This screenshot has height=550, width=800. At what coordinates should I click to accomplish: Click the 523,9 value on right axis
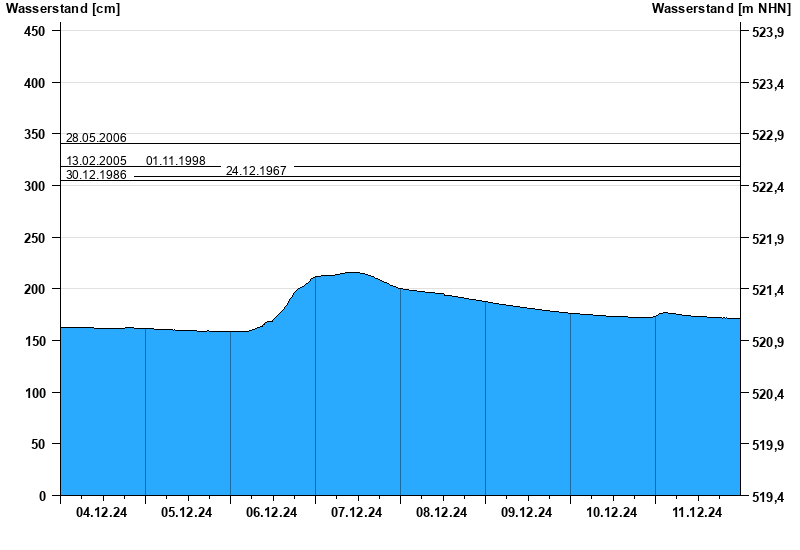click(x=767, y=33)
